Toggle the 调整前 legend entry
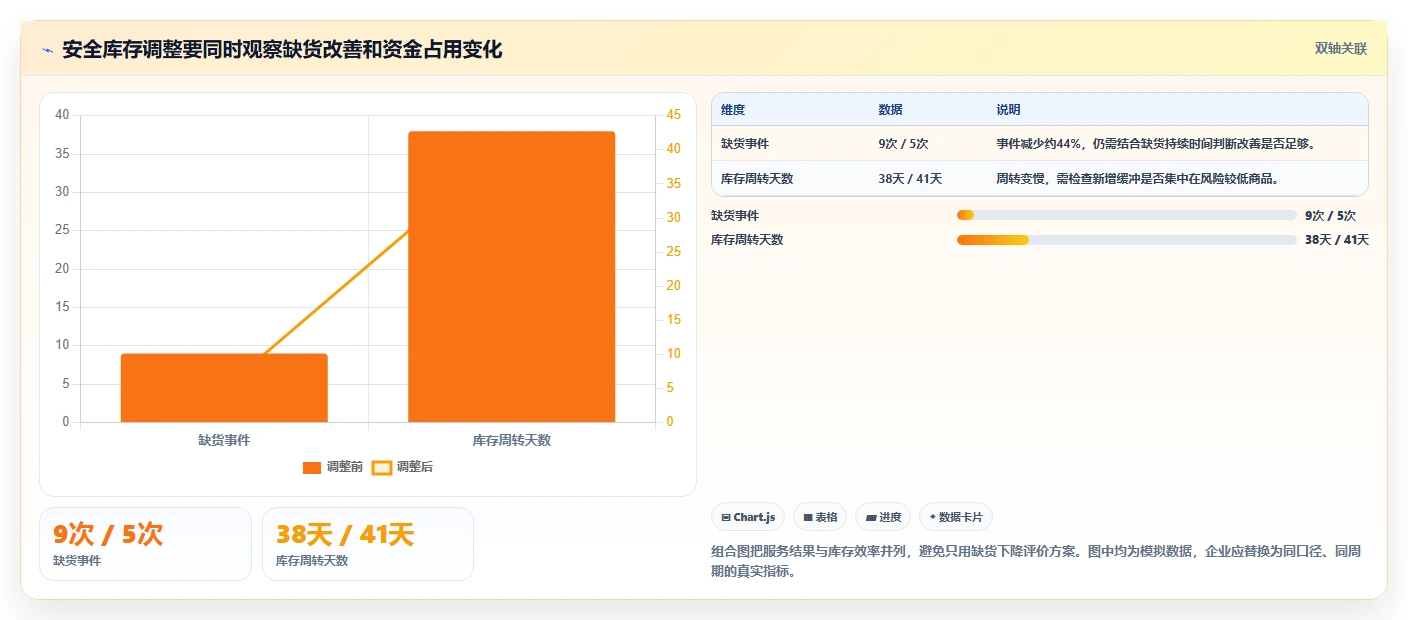Screen dimensions: 1408x620 click(x=333, y=467)
